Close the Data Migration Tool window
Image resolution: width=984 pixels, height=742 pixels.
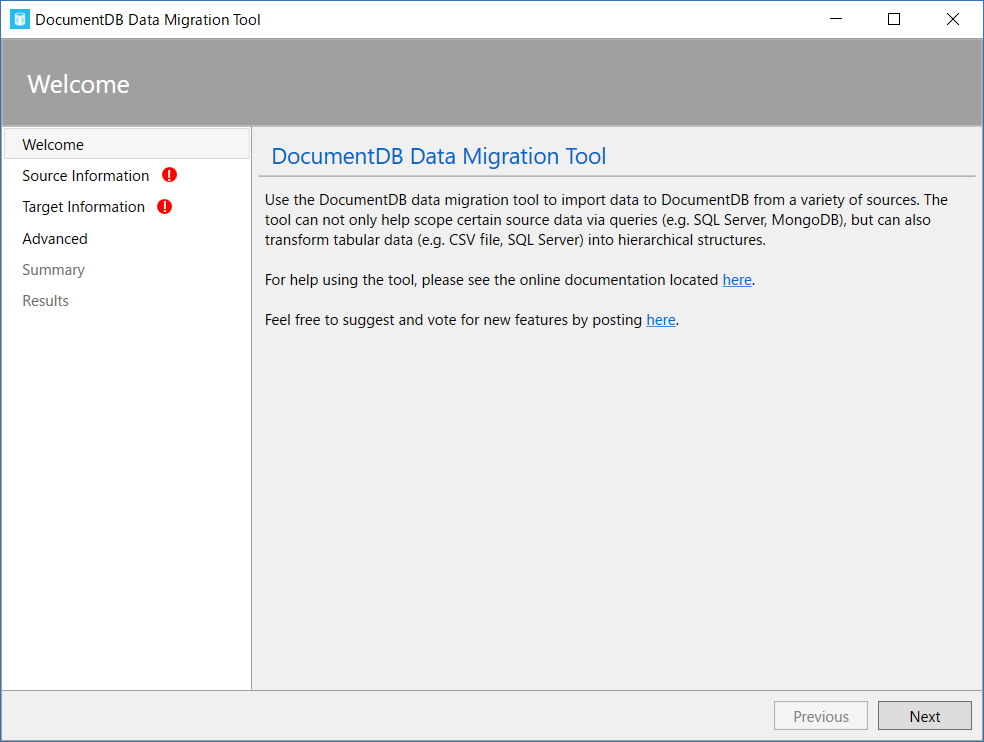pyautogui.click(x=953, y=19)
